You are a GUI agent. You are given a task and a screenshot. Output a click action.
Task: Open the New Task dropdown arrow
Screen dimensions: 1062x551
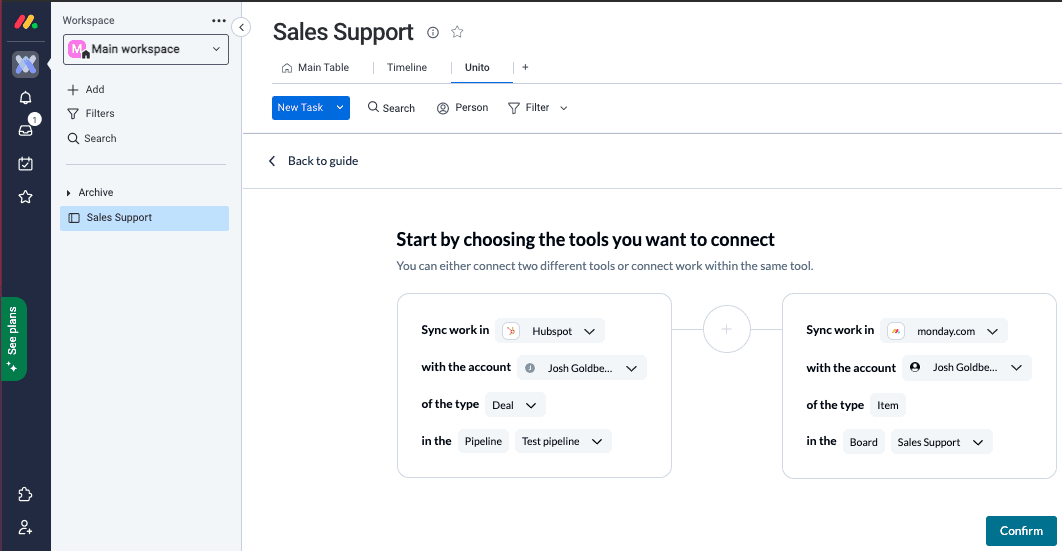tap(340, 108)
